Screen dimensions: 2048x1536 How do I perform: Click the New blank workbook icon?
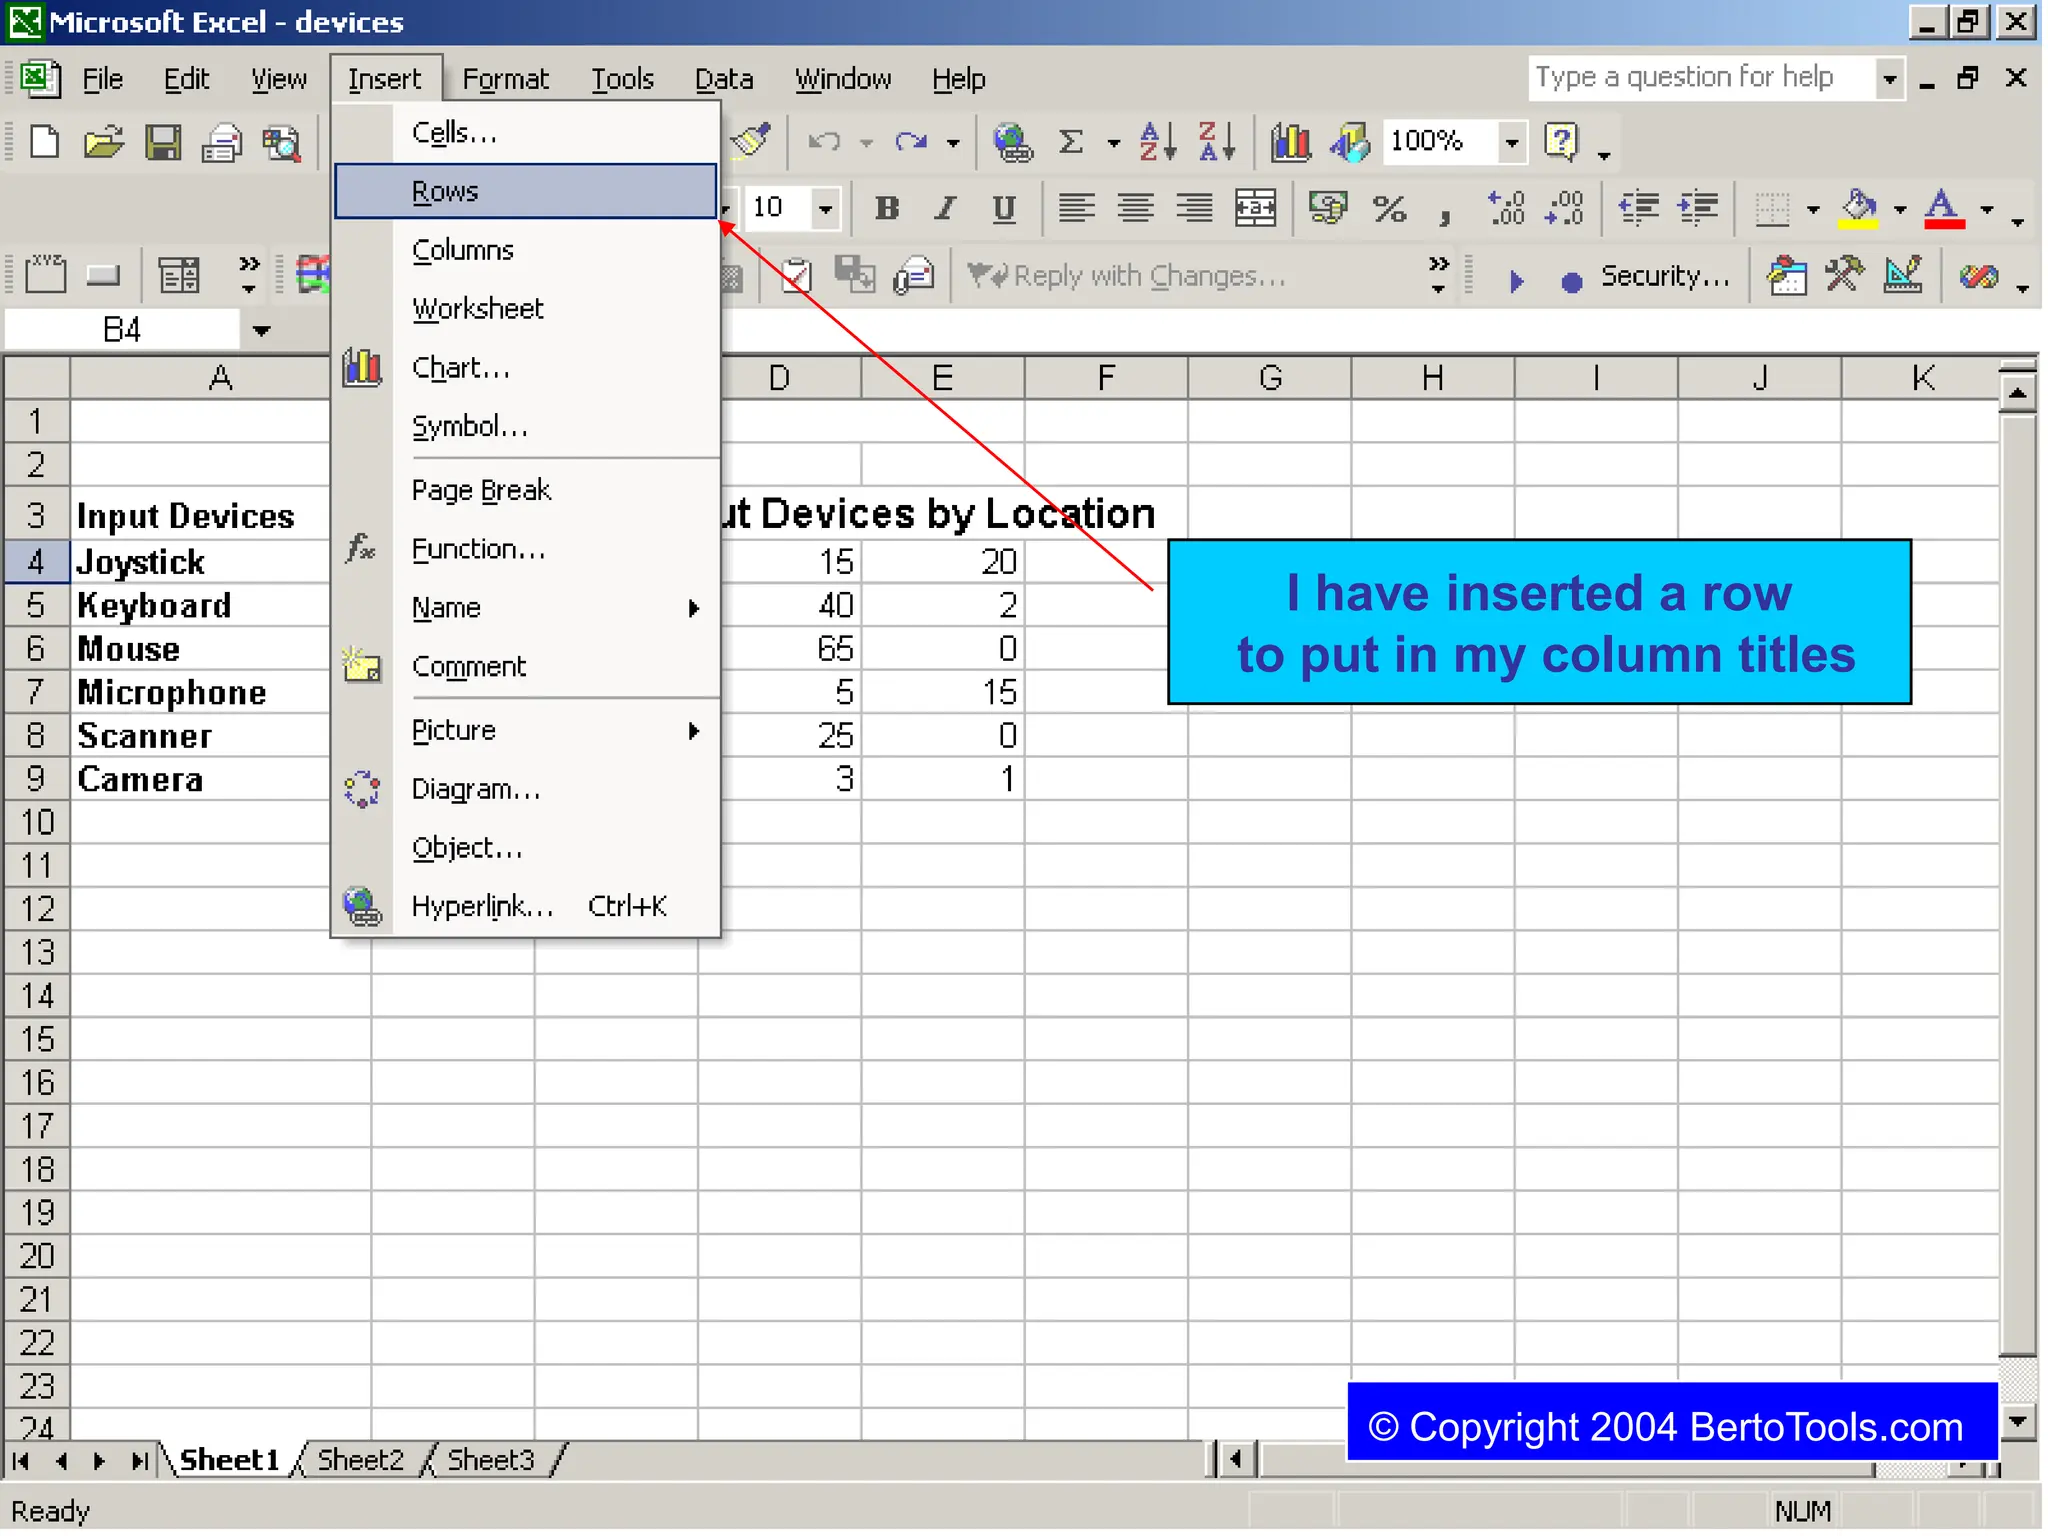tap(44, 143)
